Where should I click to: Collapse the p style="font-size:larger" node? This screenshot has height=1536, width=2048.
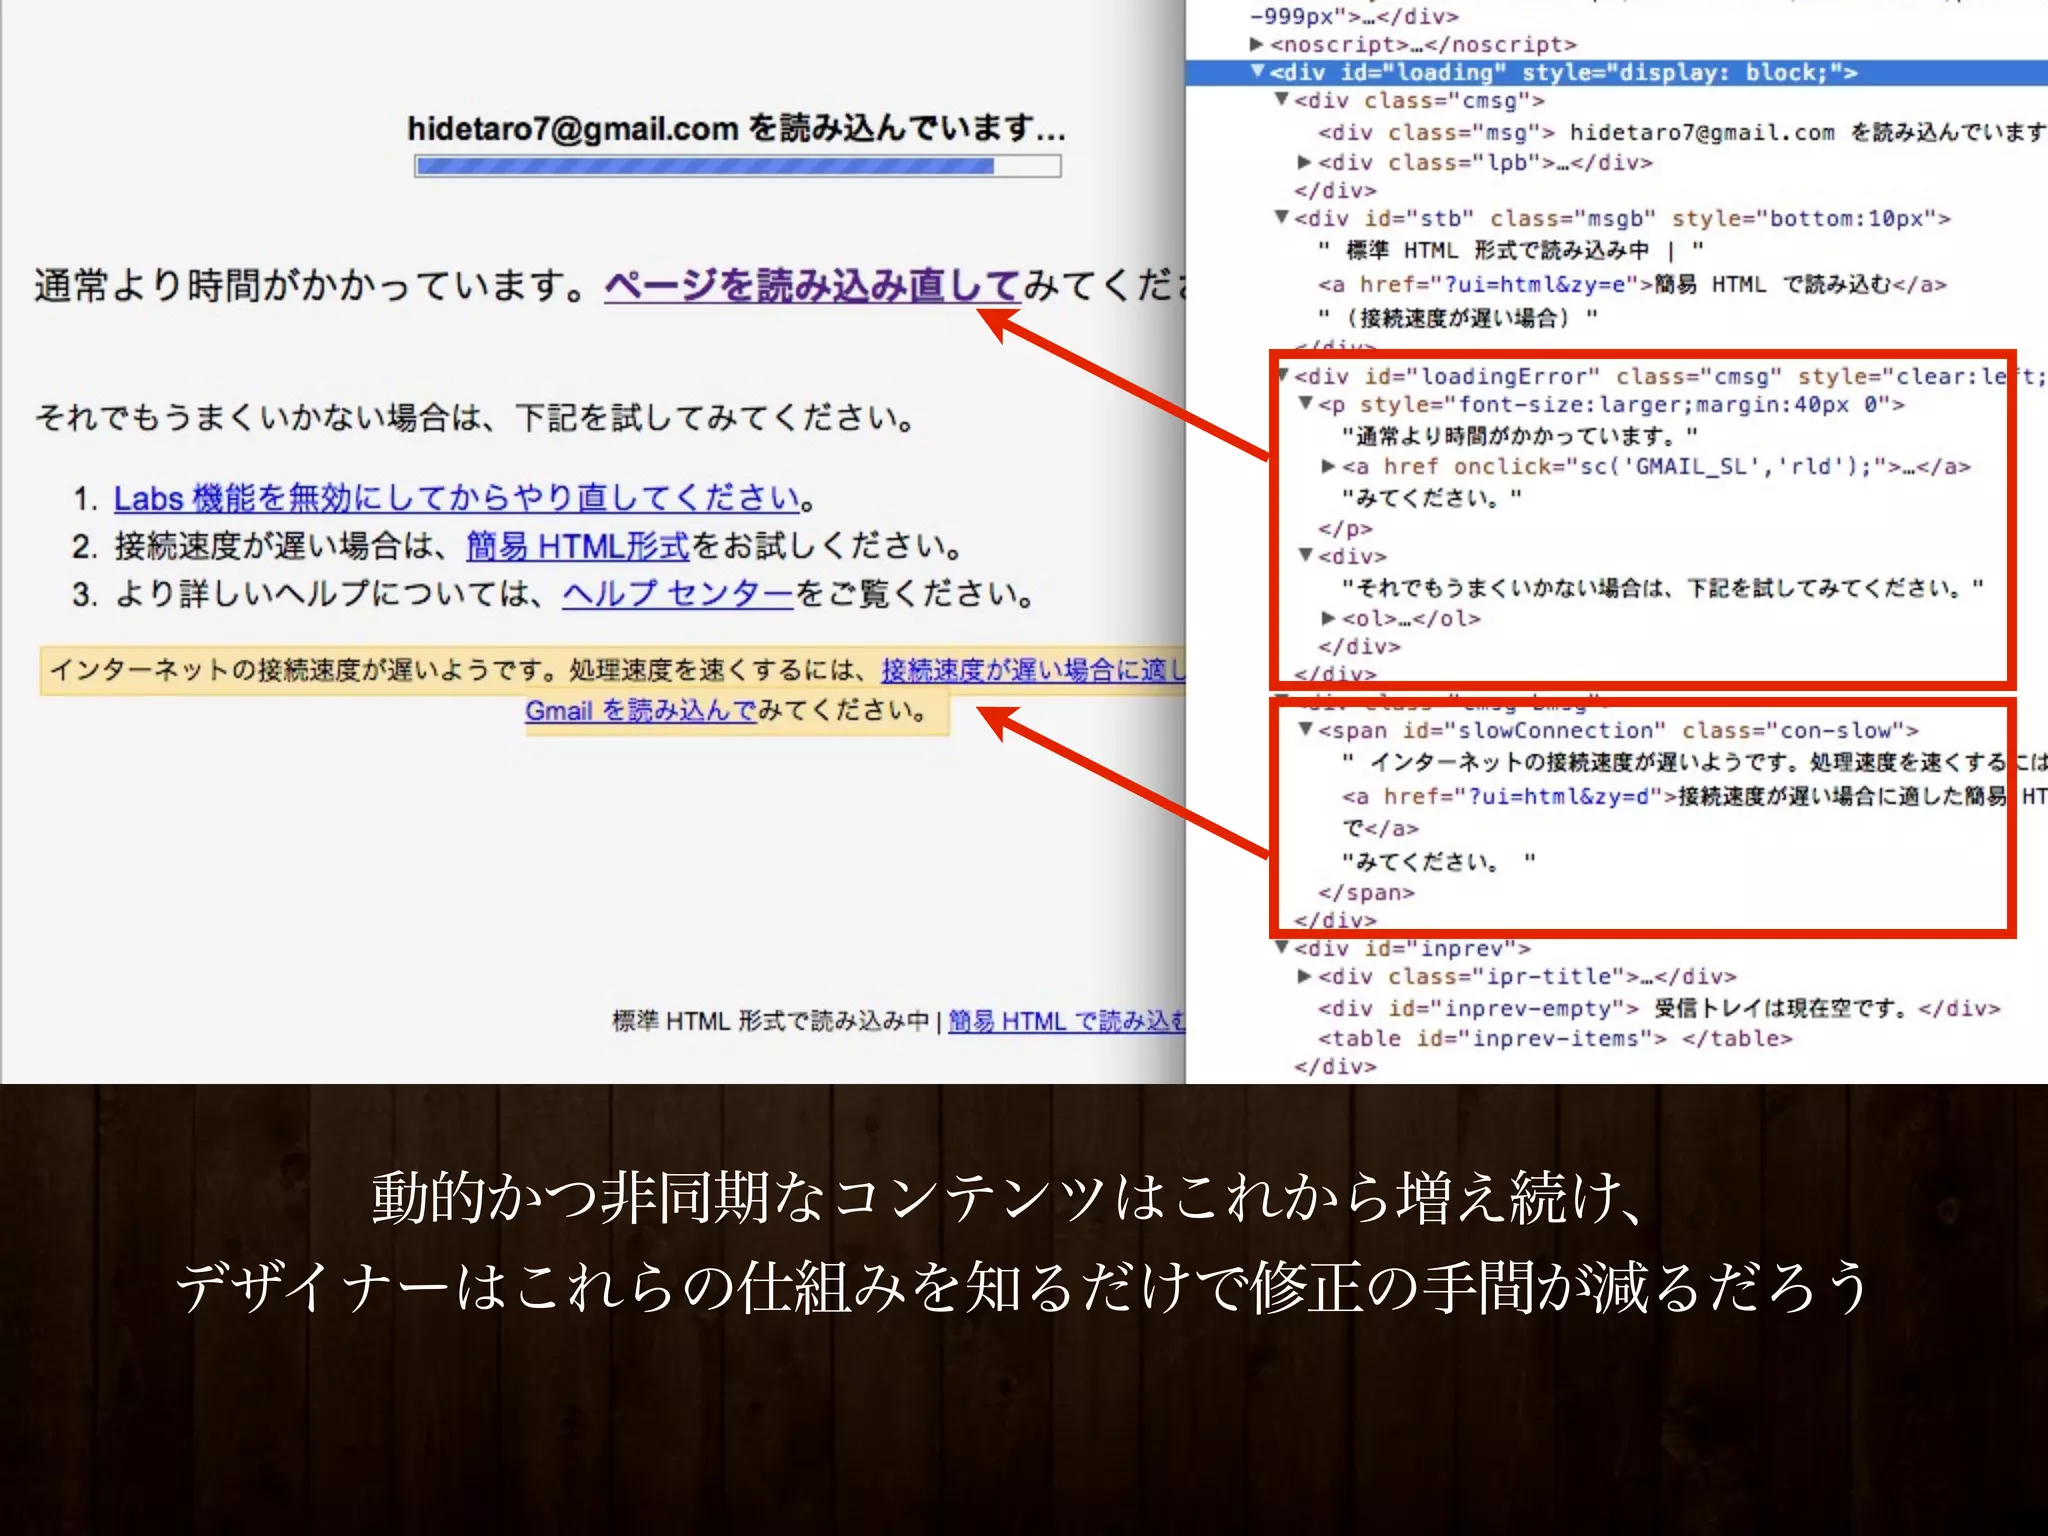(x=1305, y=404)
